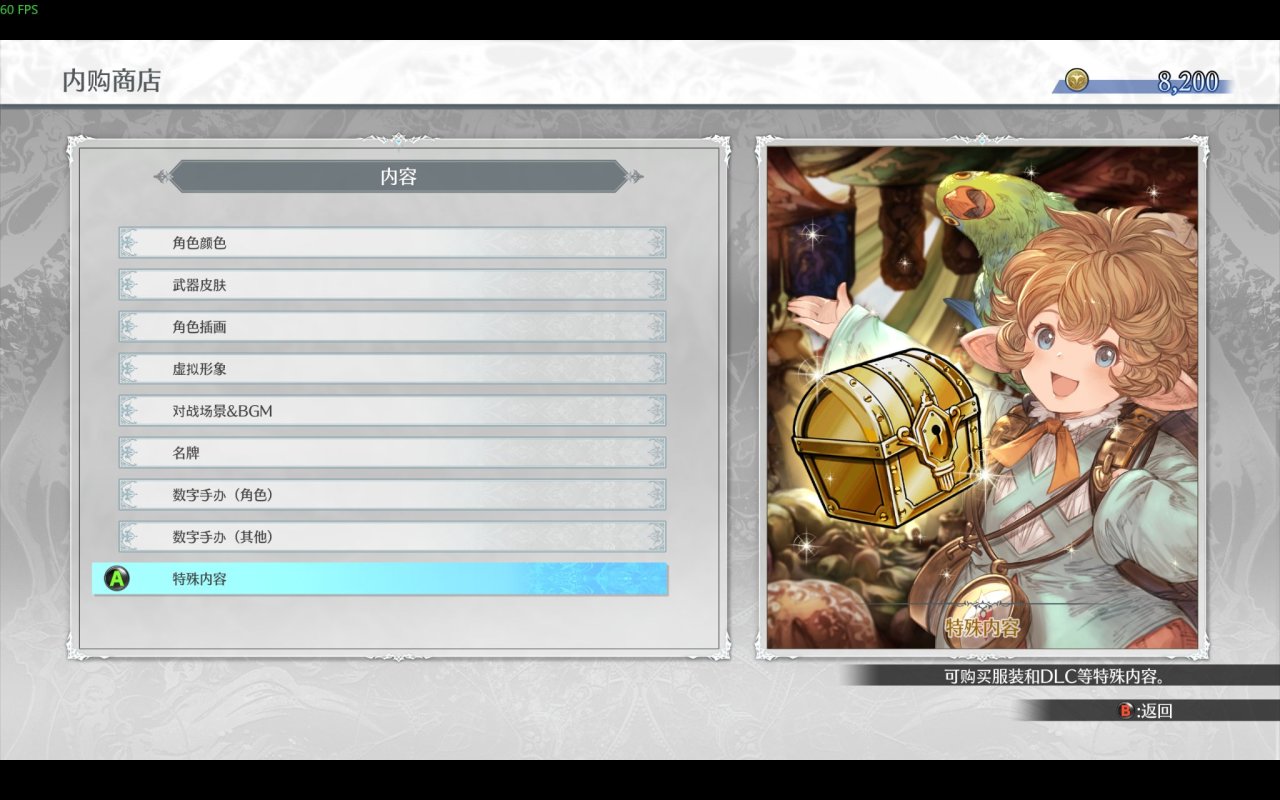
Task: Click the gold coin currency icon
Action: (1076, 80)
